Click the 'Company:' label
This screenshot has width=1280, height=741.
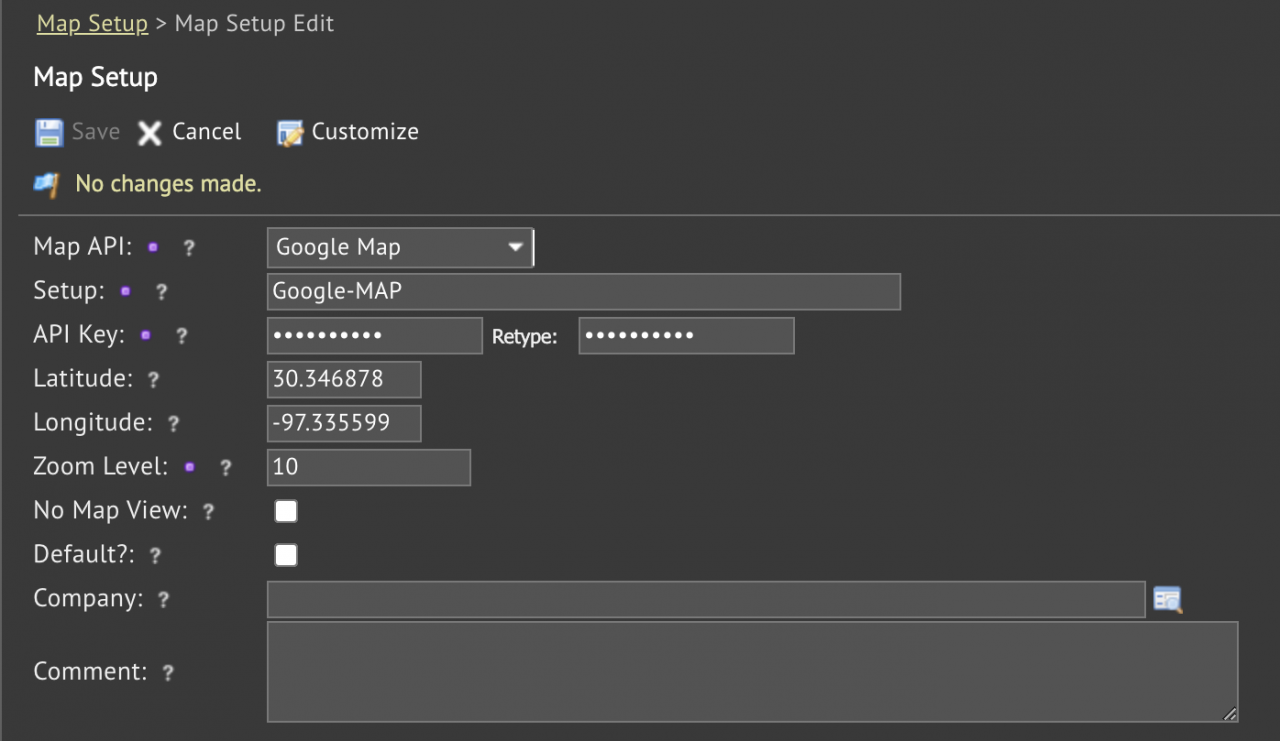(89, 599)
